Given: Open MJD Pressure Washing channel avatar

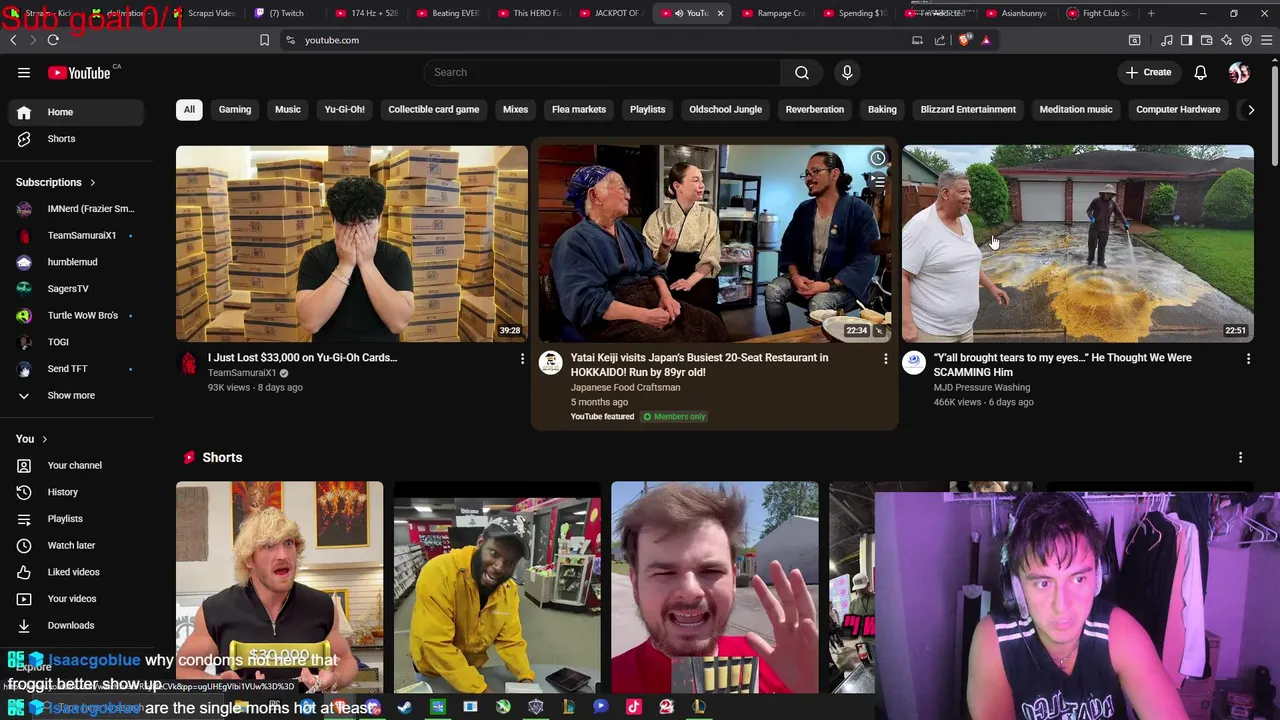Looking at the screenshot, I should [913, 362].
